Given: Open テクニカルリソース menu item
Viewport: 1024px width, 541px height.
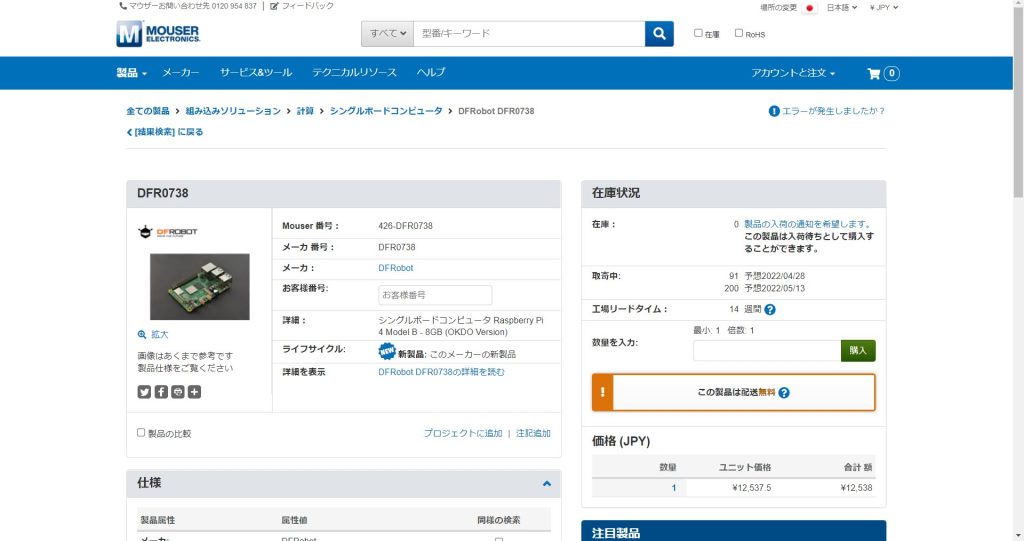Looking at the screenshot, I should pos(355,73).
